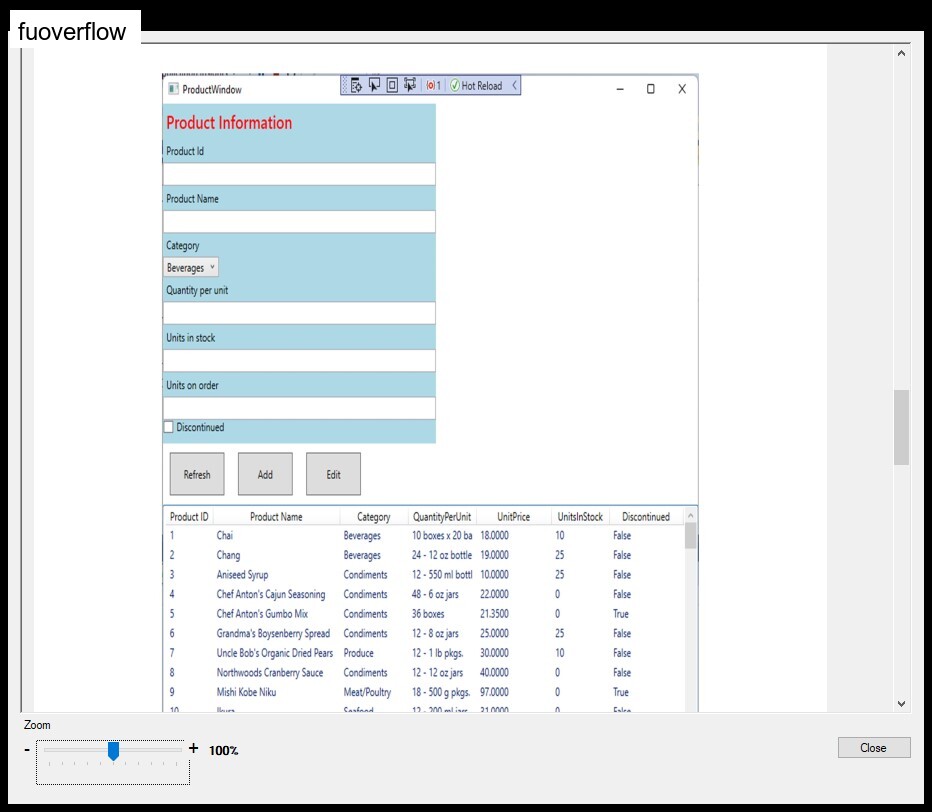Viewport: 932px width, 812px height.
Task: Click the UnitsInStock column header
Action: tap(580, 517)
